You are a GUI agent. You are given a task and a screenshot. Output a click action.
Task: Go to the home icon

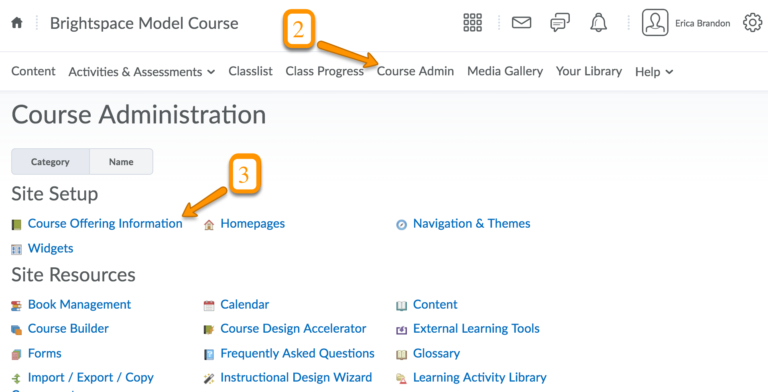tap(17, 23)
